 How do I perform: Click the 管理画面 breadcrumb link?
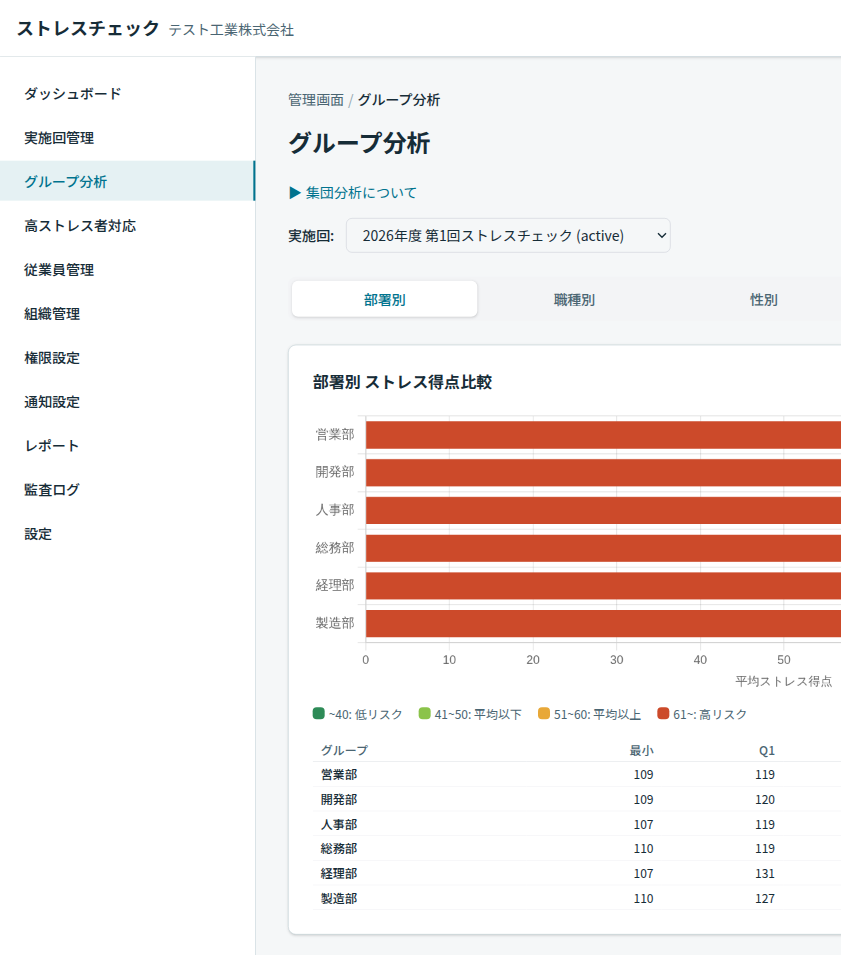[315, 100]
